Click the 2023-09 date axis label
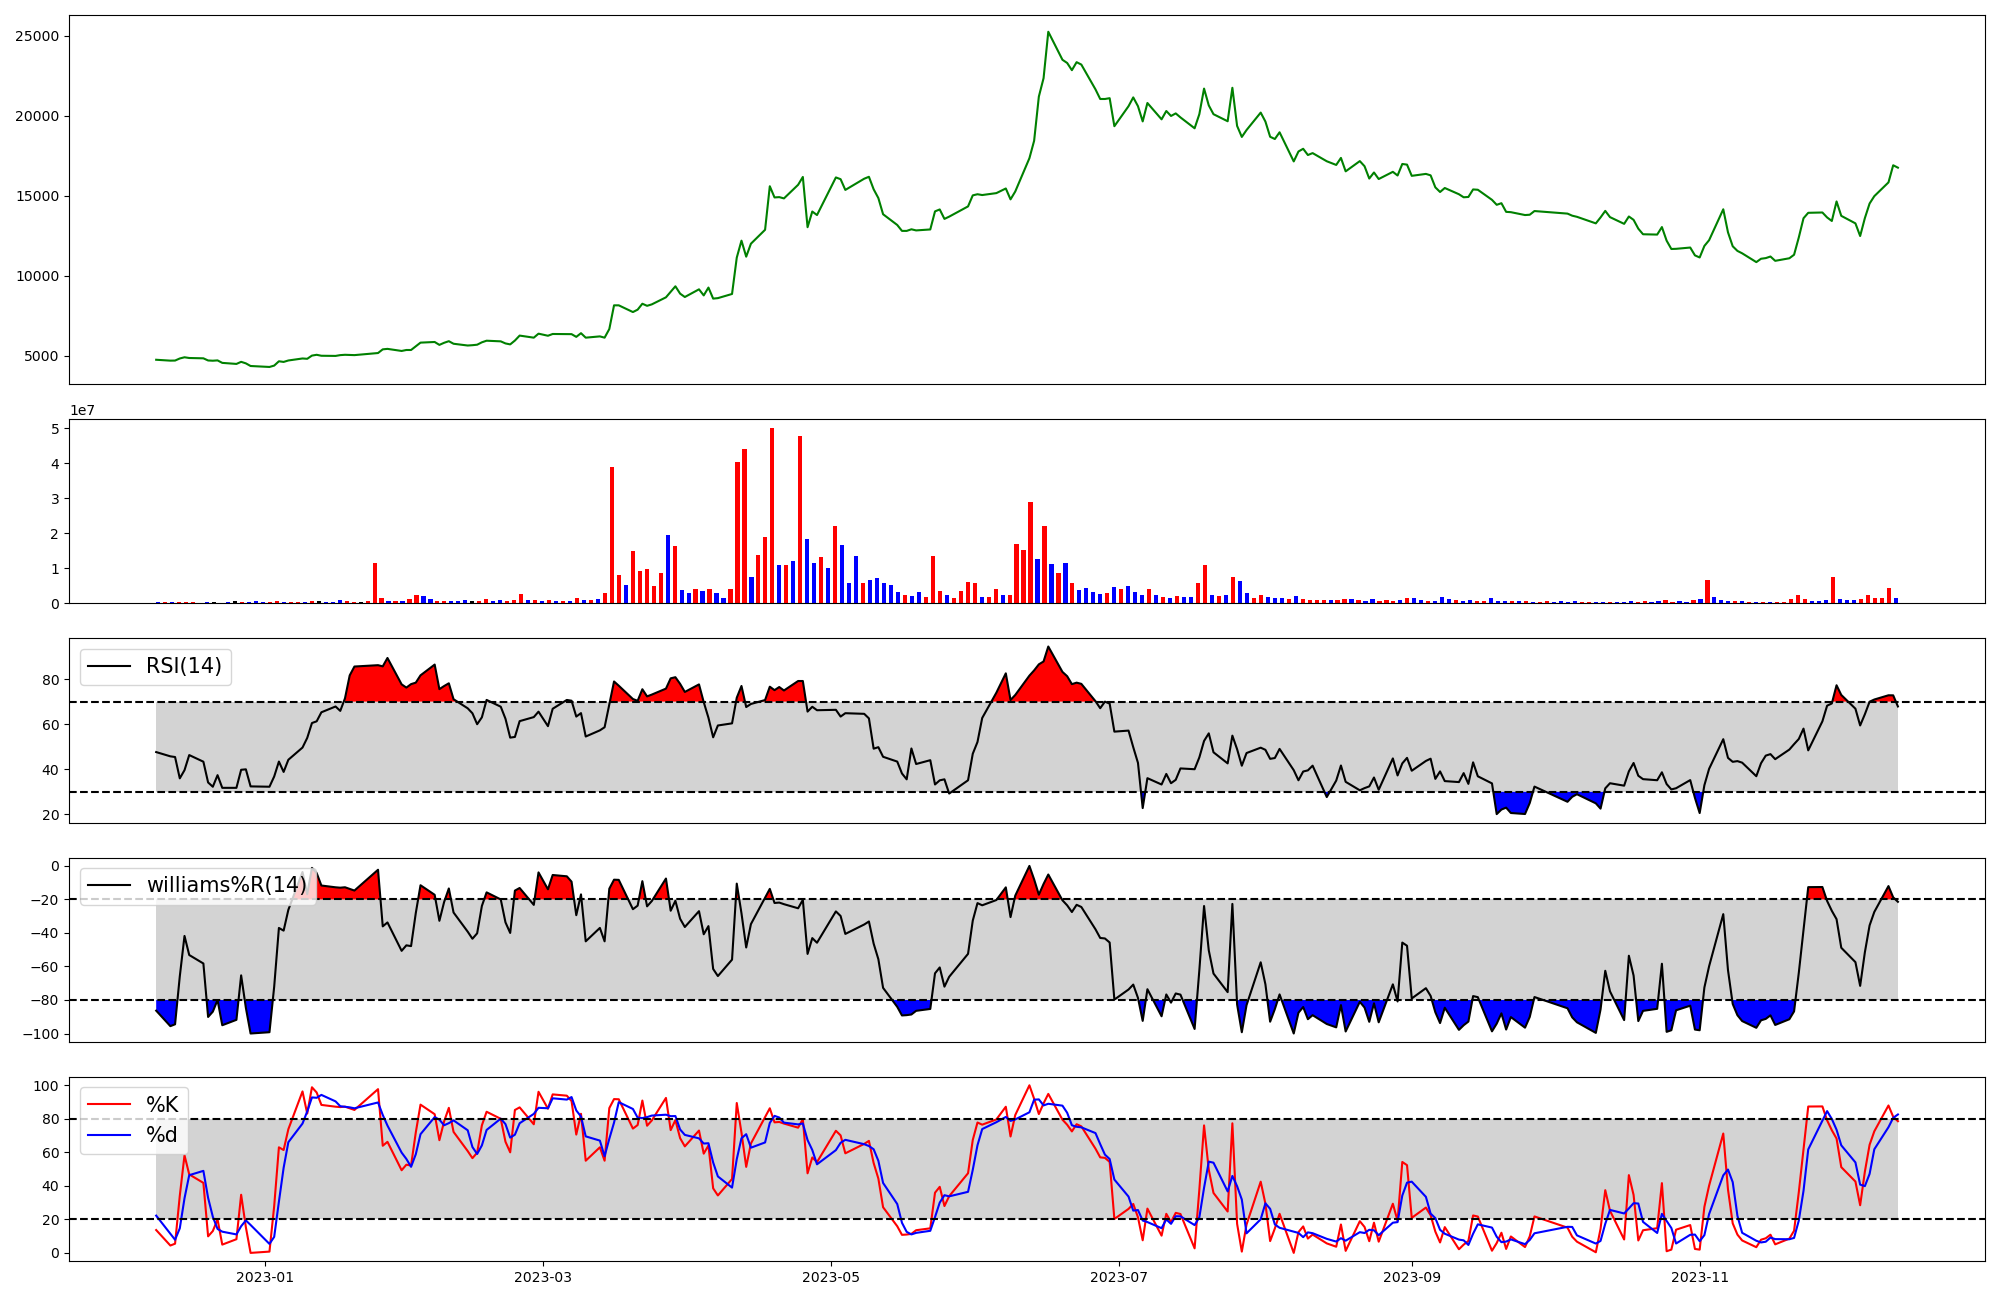2000x1300 pixels. [x=1411, y=1277]
